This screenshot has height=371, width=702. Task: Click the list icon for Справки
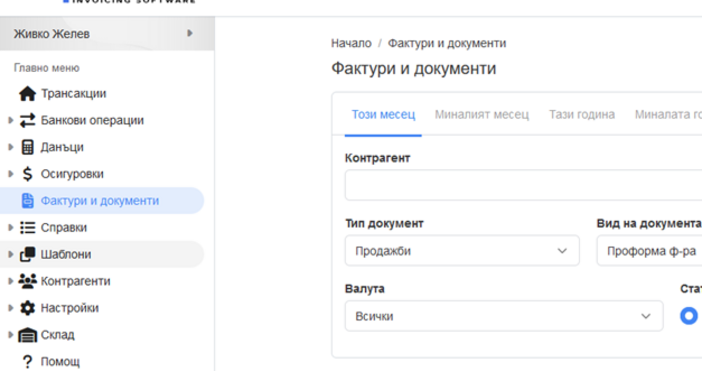point(27,228)
